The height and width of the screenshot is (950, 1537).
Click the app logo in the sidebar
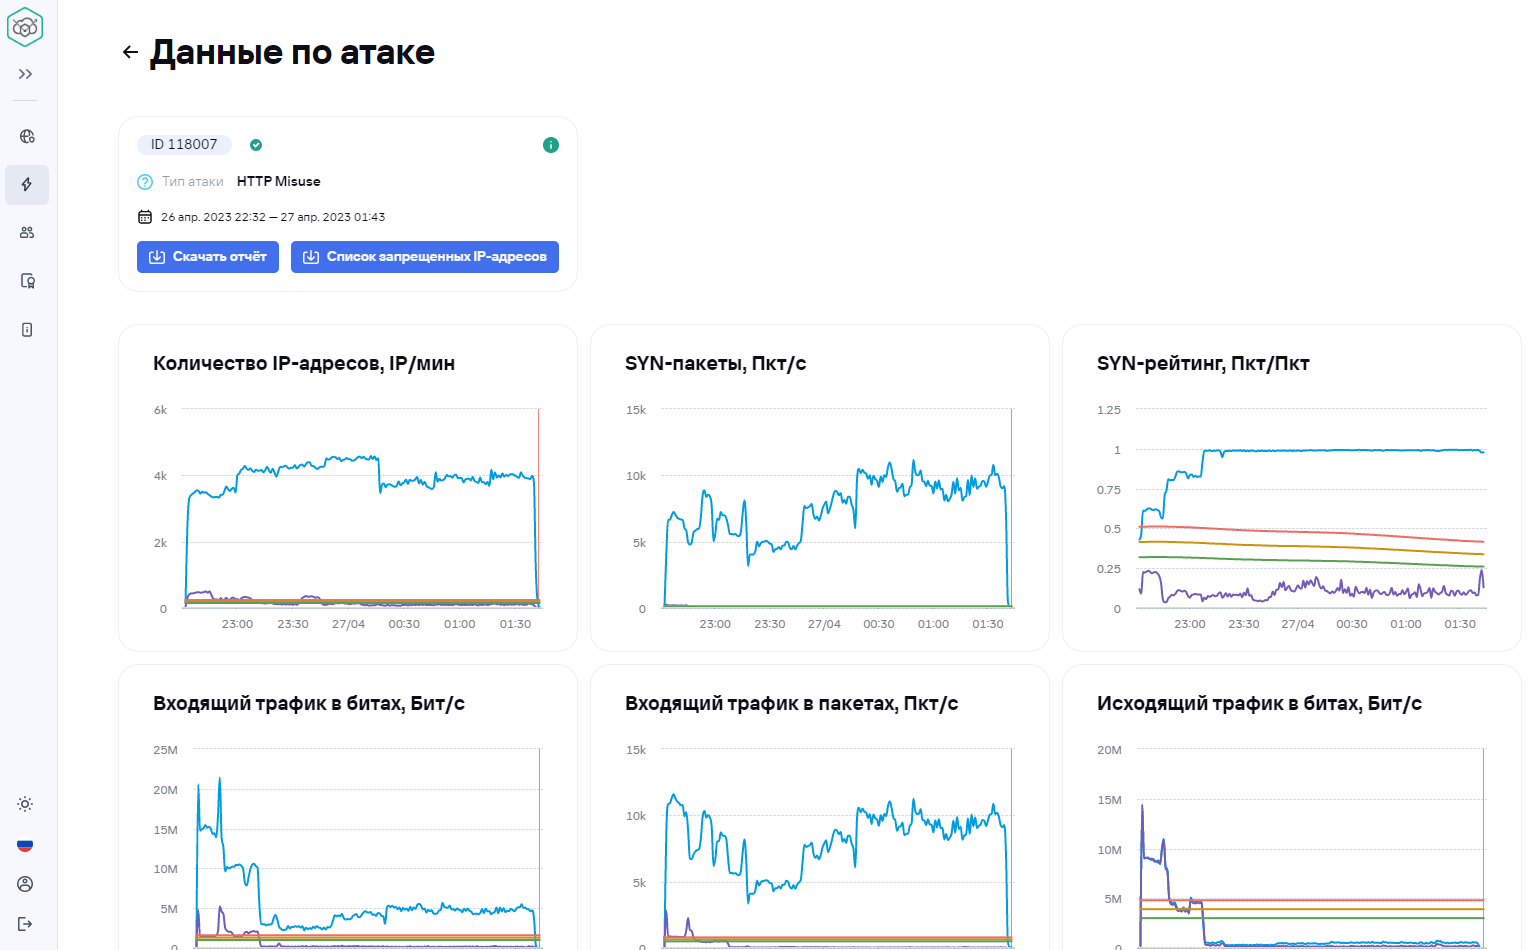click(25, 28)
